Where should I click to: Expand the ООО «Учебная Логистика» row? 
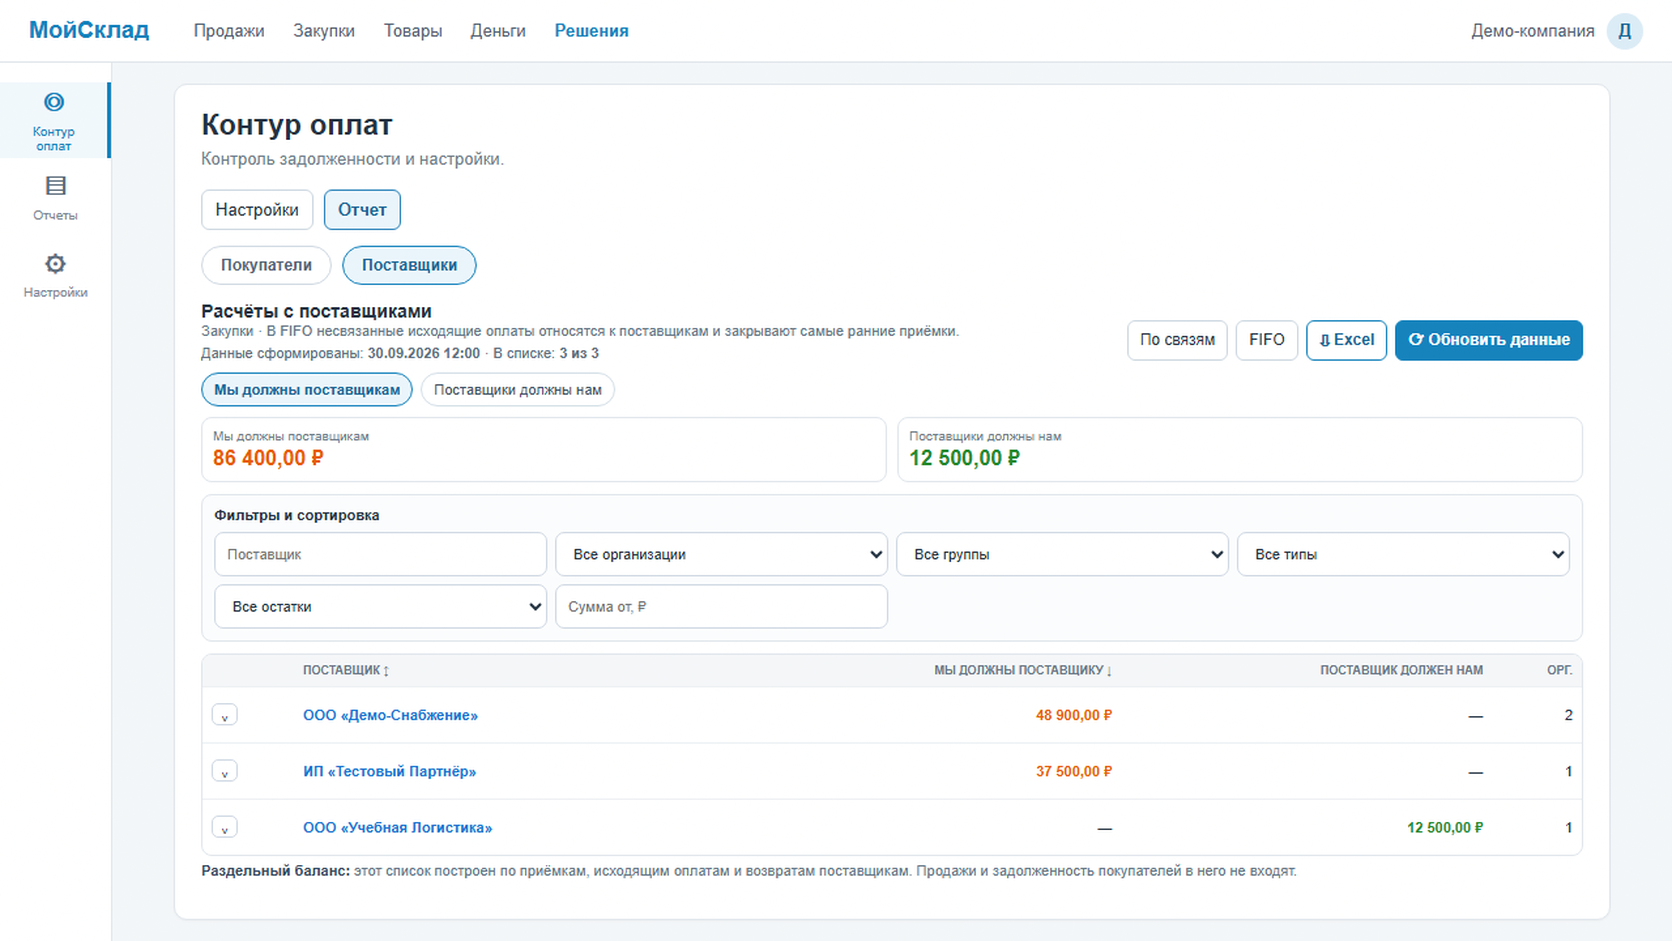[224, 827]
